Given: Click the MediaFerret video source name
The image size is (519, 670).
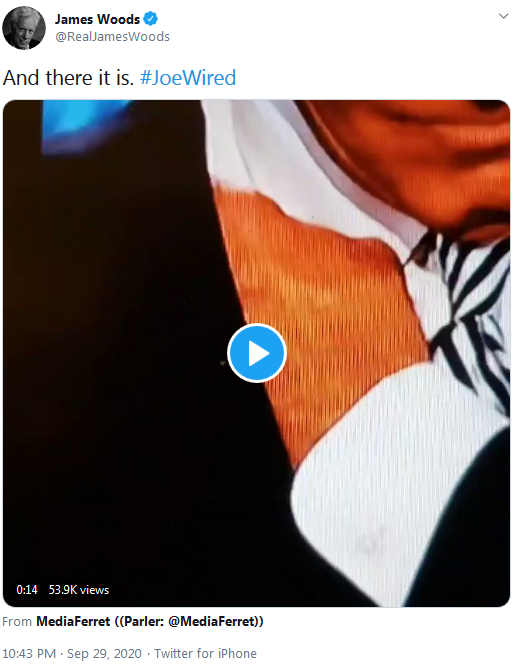Looking at the screenshot, I should point(73,621).
